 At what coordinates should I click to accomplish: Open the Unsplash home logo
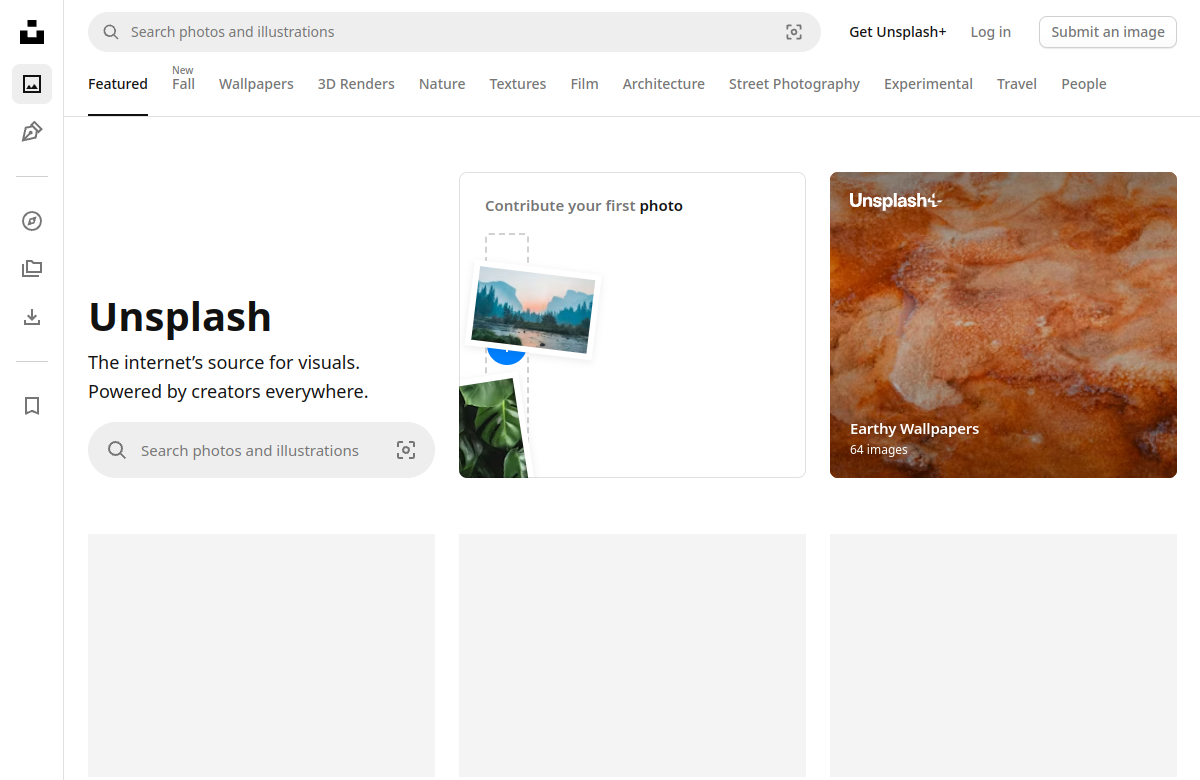[x=32, y=32]
